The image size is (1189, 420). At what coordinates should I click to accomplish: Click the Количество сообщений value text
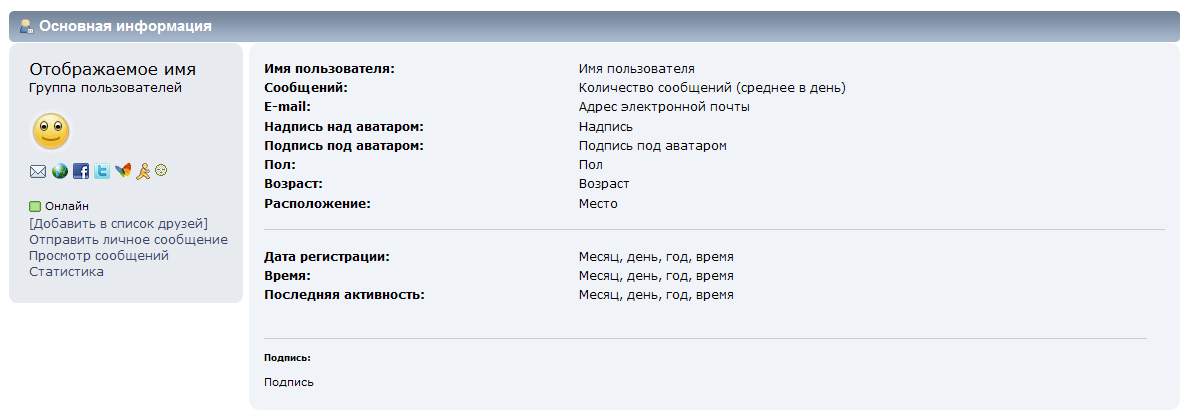(x=711, y=88)
